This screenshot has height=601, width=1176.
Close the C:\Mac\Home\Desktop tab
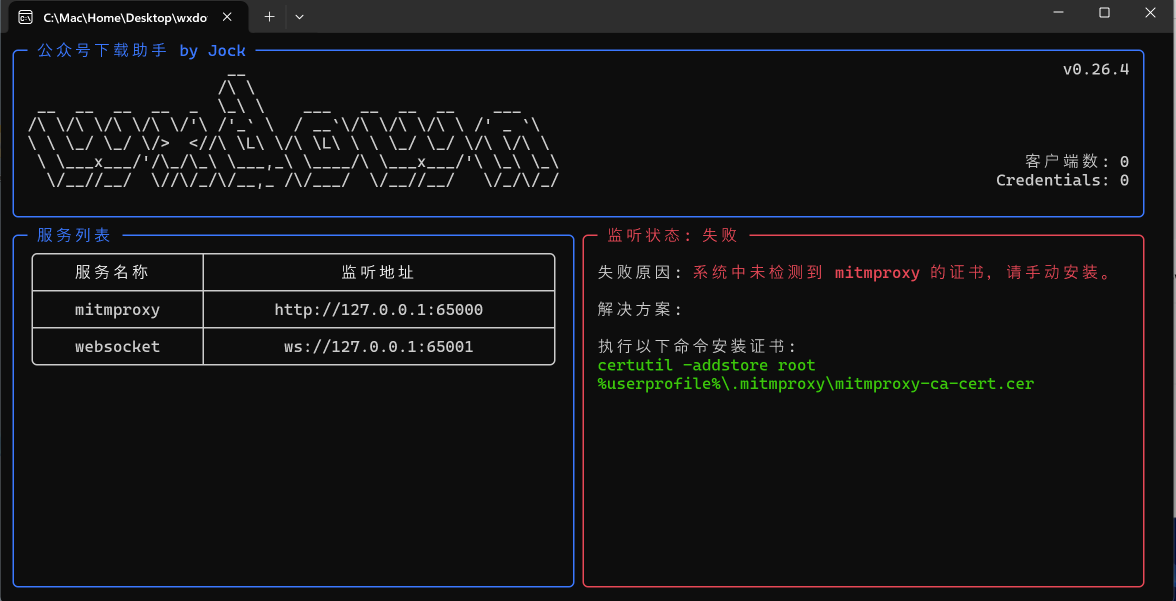point(228,17)
